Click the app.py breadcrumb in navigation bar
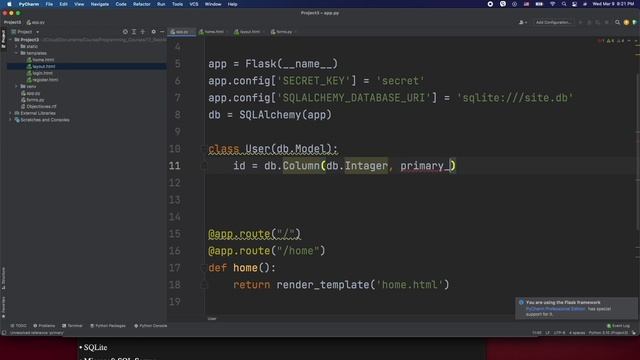The image size is (640, 360). point(36,22)
